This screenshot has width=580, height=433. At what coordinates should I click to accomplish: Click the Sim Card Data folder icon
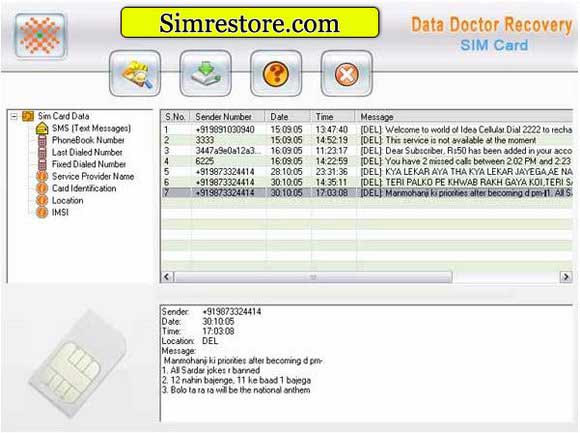point(28,116)
